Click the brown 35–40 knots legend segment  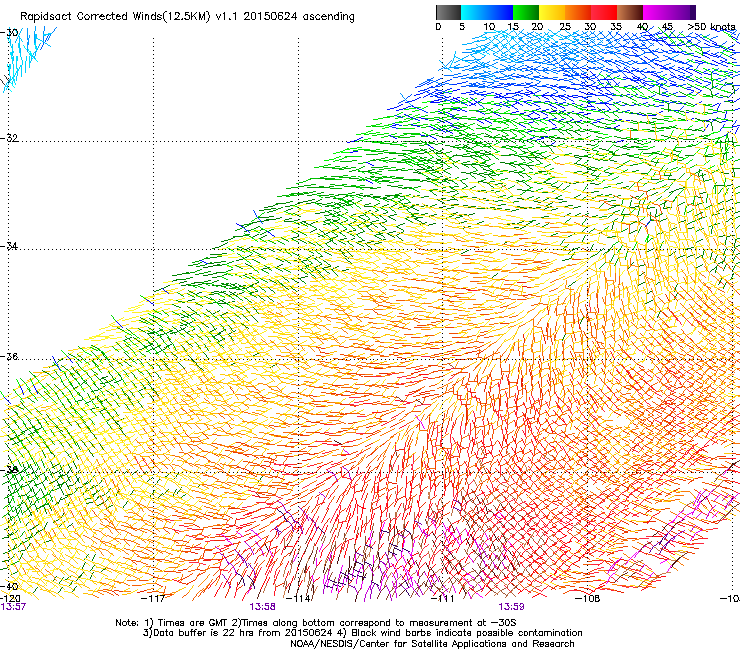click(x=630, y=12)
